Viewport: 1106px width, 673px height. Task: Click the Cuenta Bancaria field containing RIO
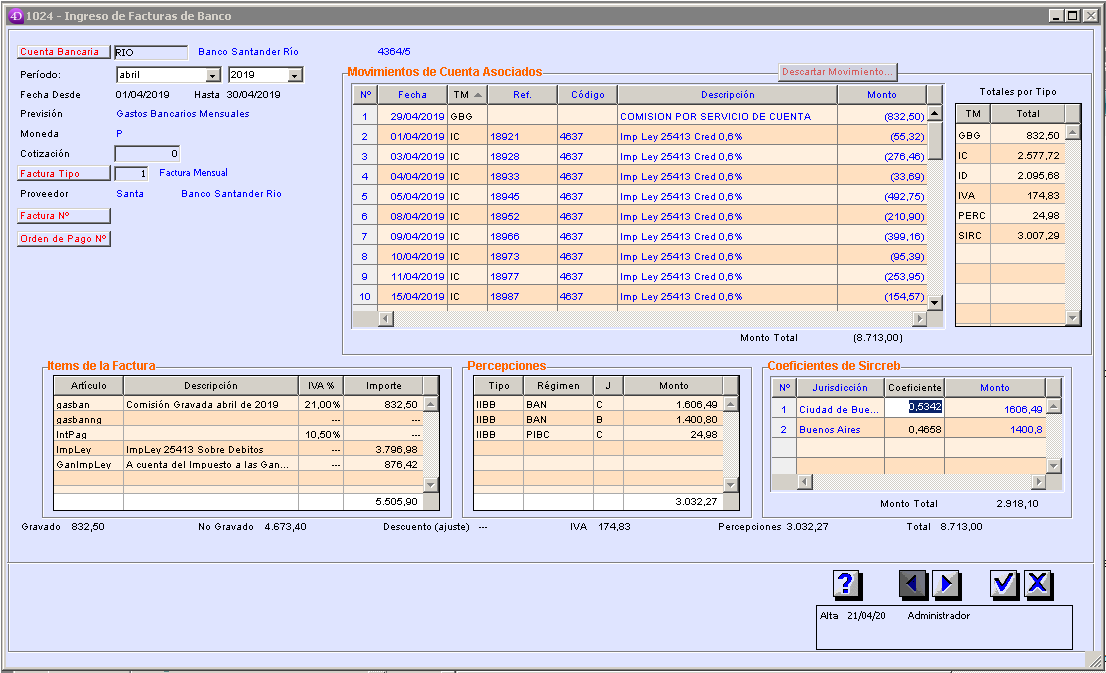(151, 52)
